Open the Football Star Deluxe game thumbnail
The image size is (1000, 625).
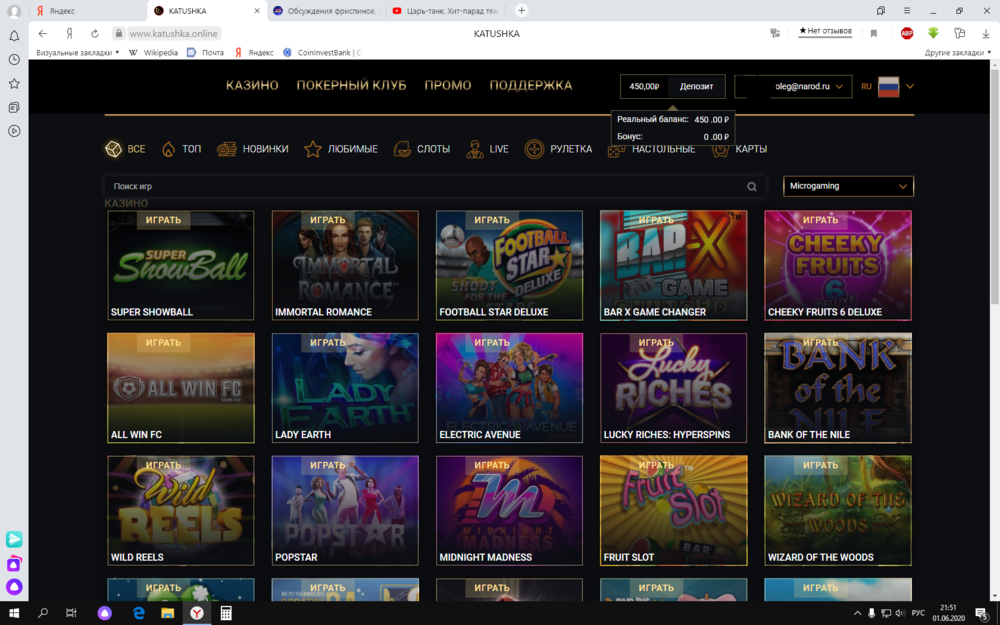click(509, 265)
